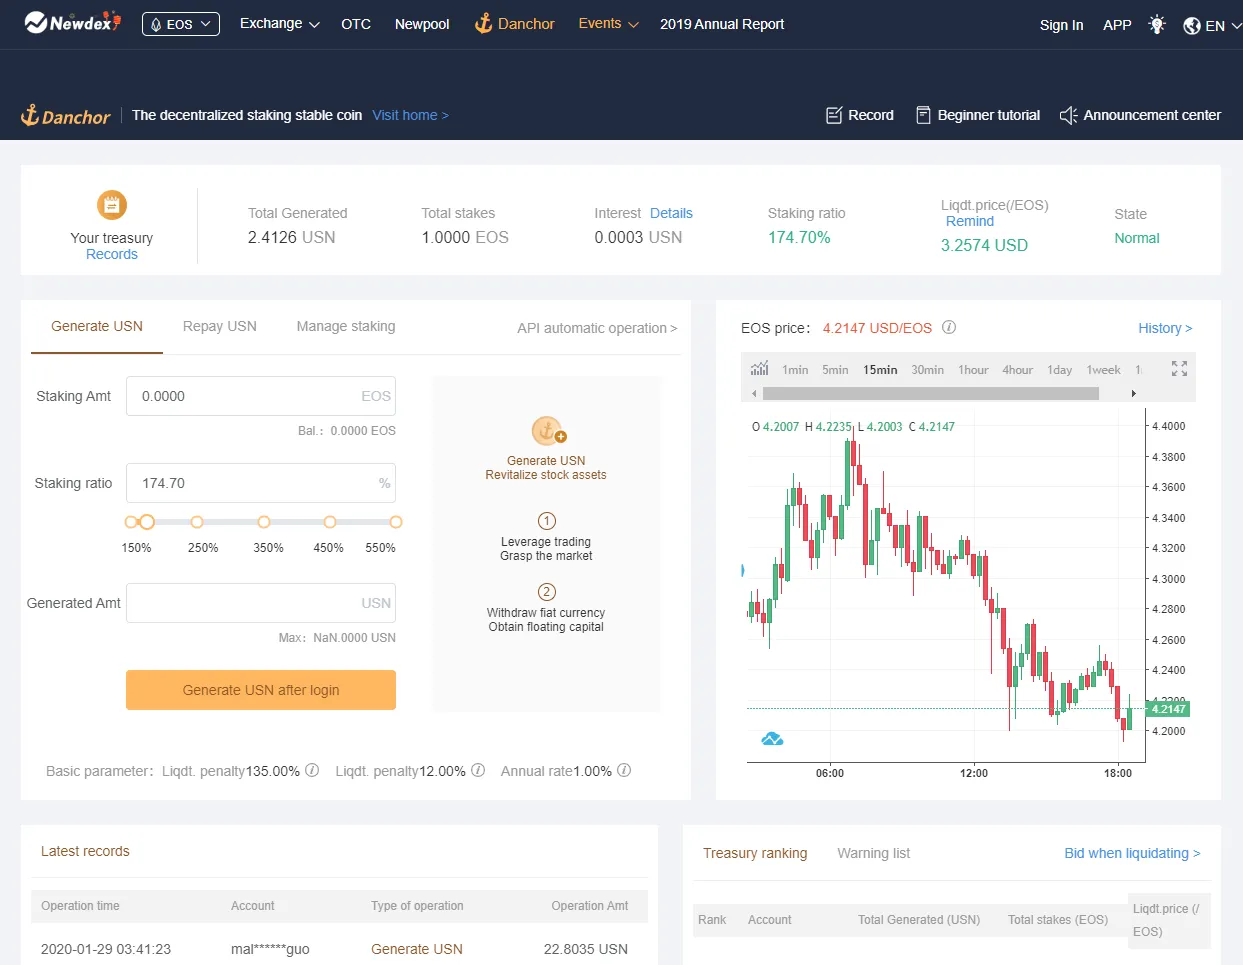Select the 1week chart interval
The height and width of the screenshot is (965, 1243).
[x=1103, y=370]
